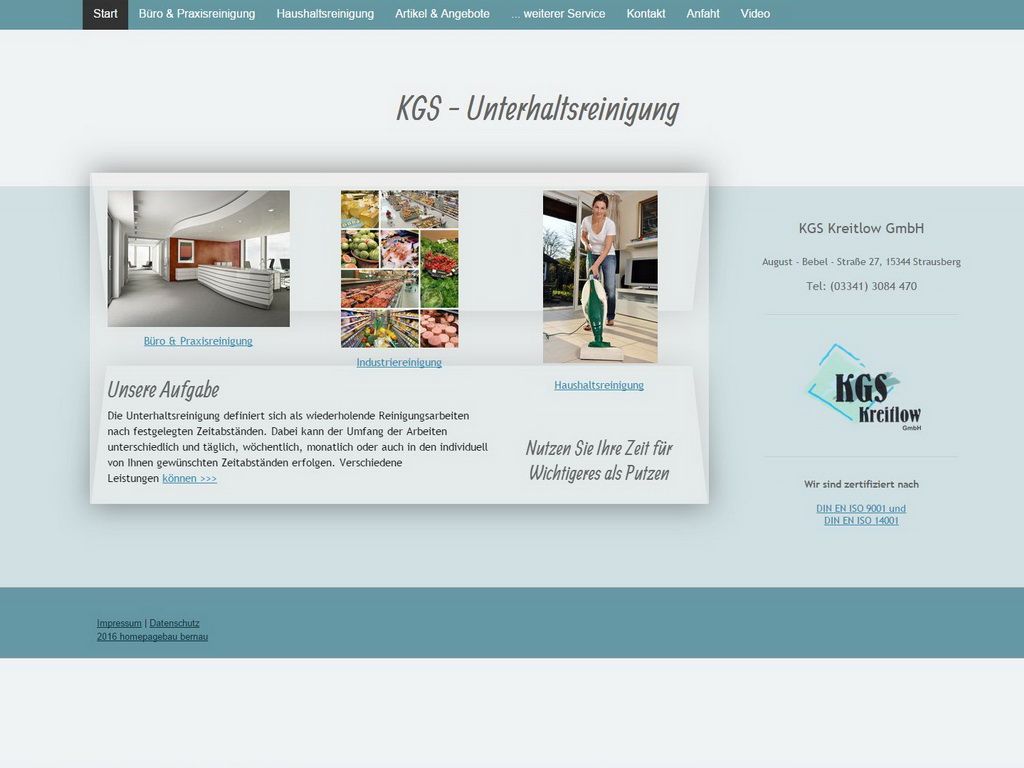Click the Unsere Aufgabe heading

tap(163, 390)
